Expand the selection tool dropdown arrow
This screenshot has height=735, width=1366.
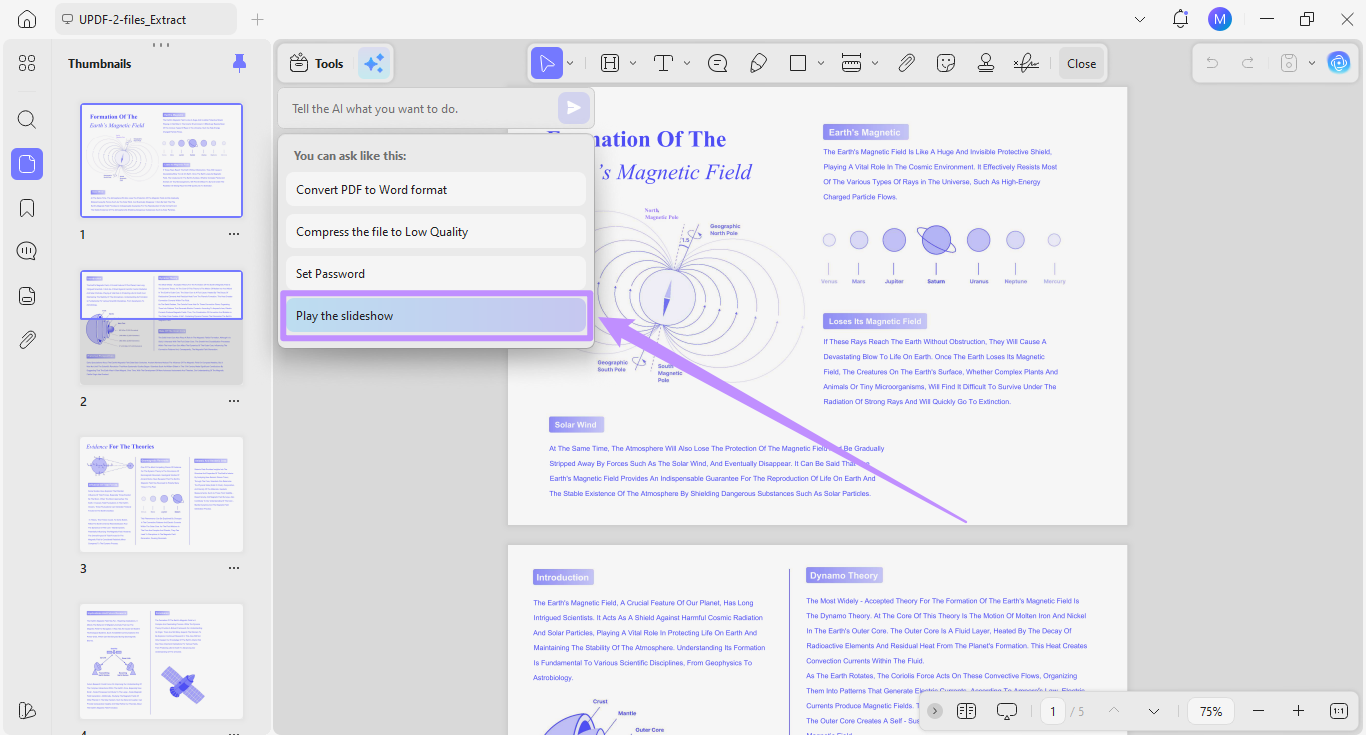[570, 63]
